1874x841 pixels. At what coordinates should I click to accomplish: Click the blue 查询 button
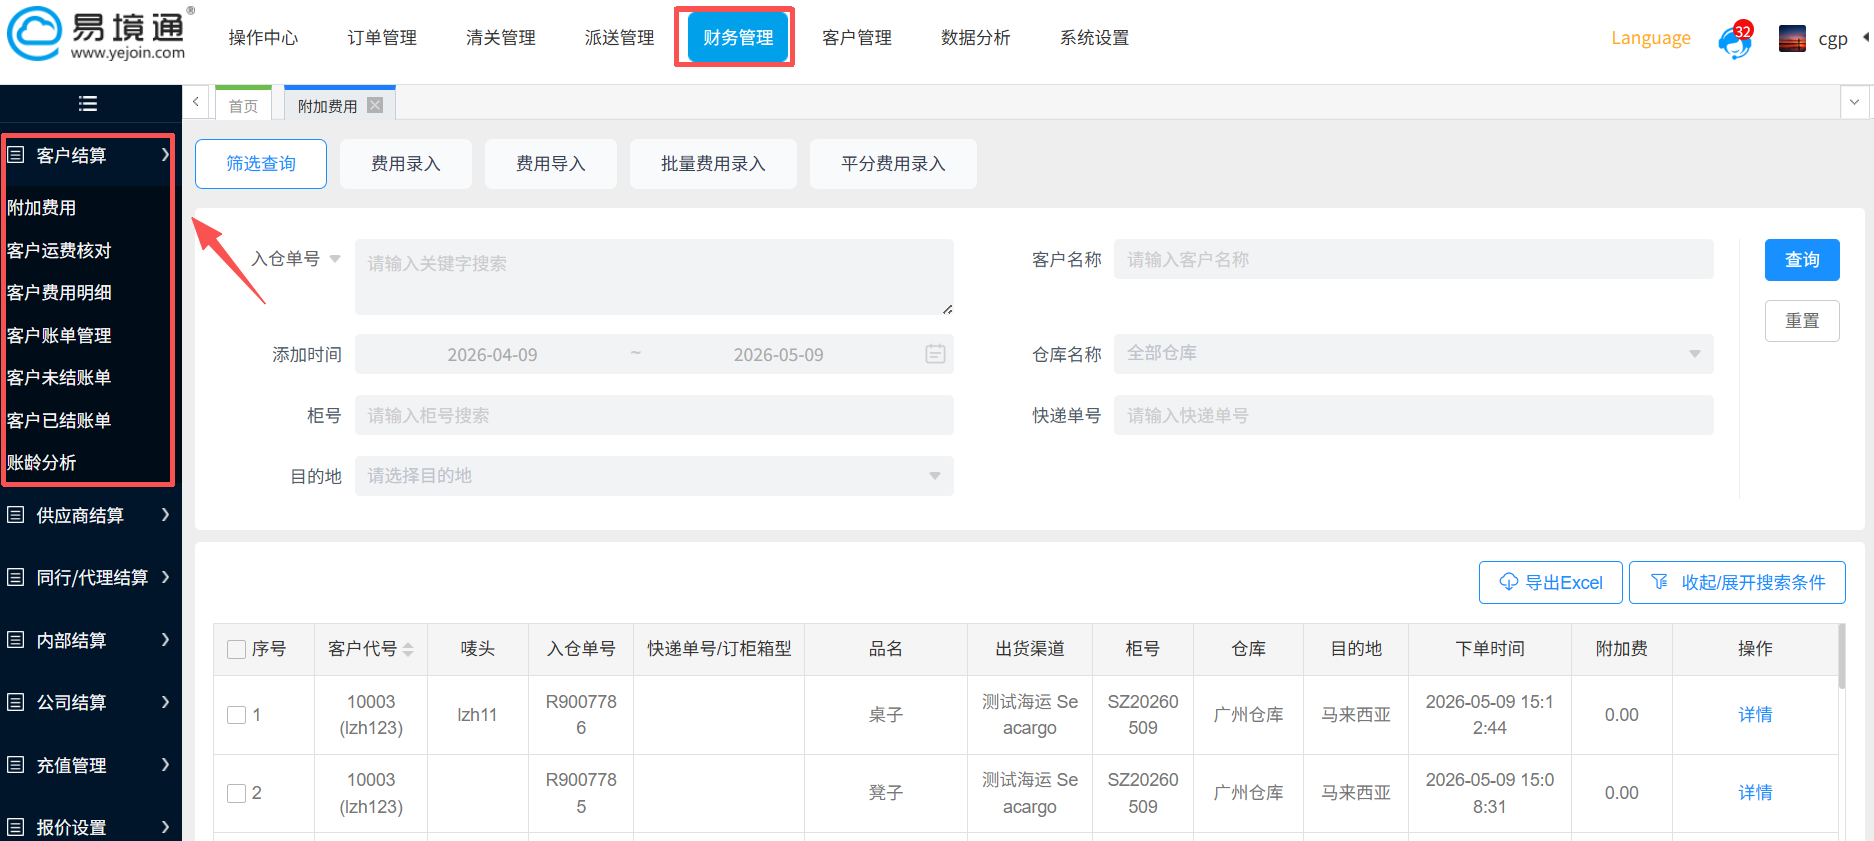click(1802, 260)
